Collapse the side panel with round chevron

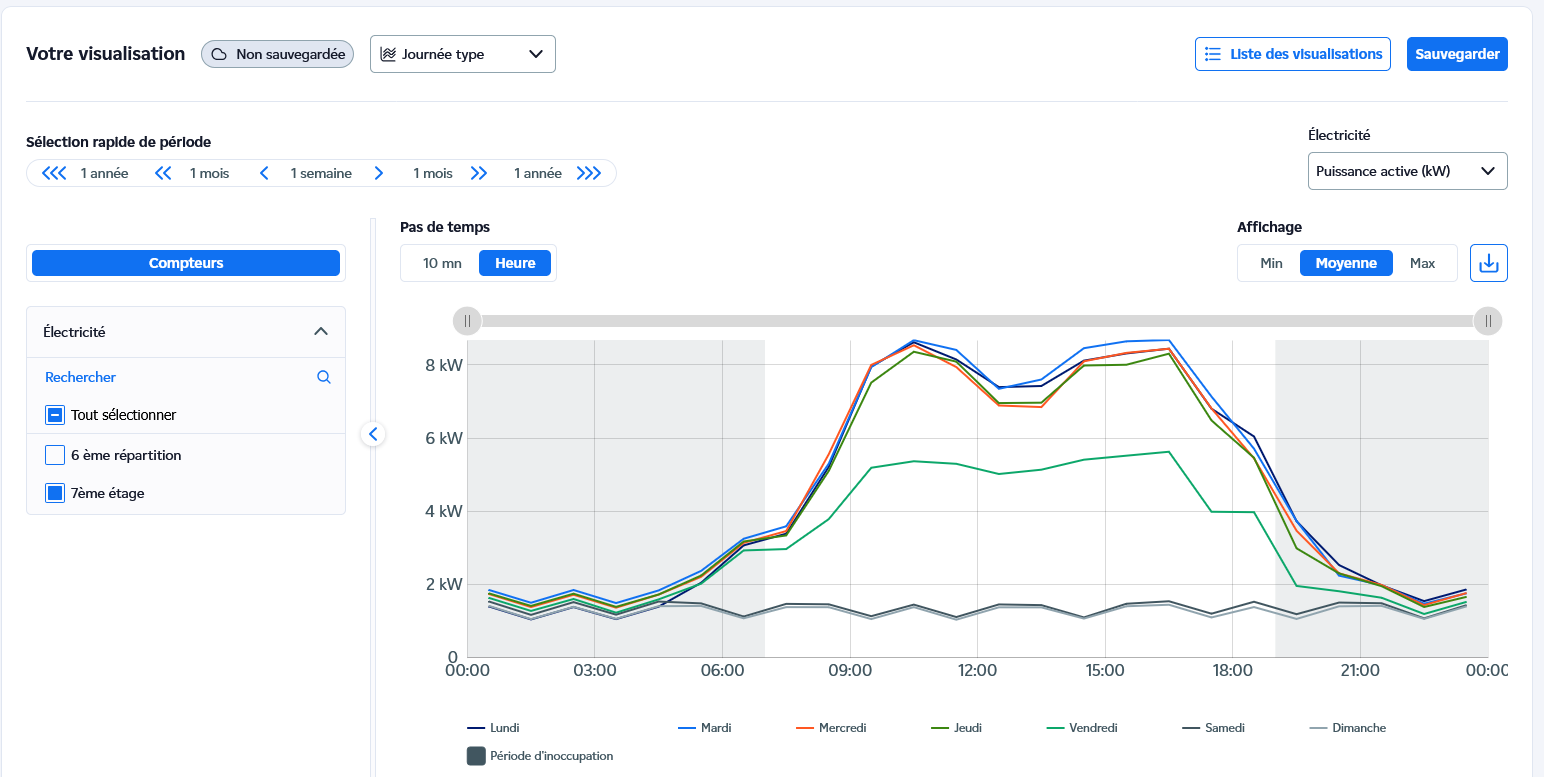click(x=373, y=434)
